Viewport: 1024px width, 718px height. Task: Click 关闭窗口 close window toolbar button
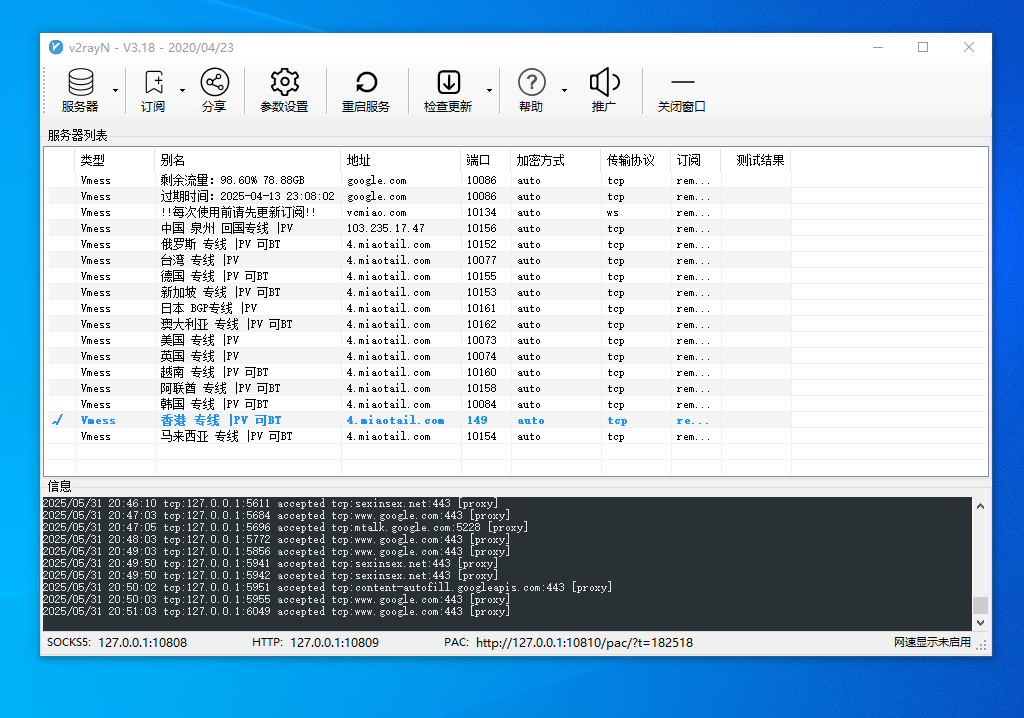682,90
